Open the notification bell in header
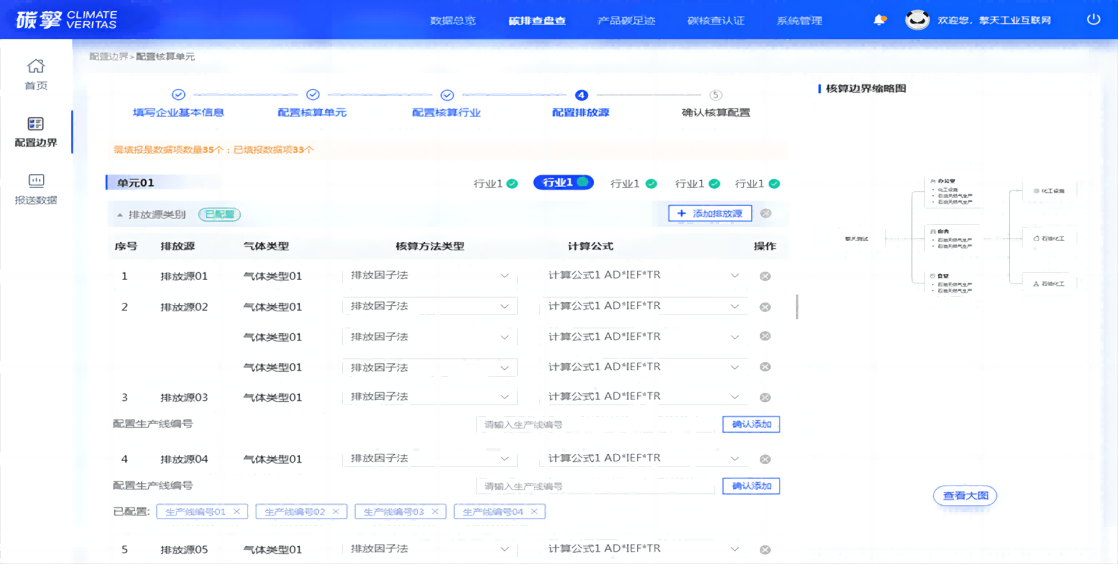The height and width of the screenshot is (564, 1118). click(x=880, y=20)
